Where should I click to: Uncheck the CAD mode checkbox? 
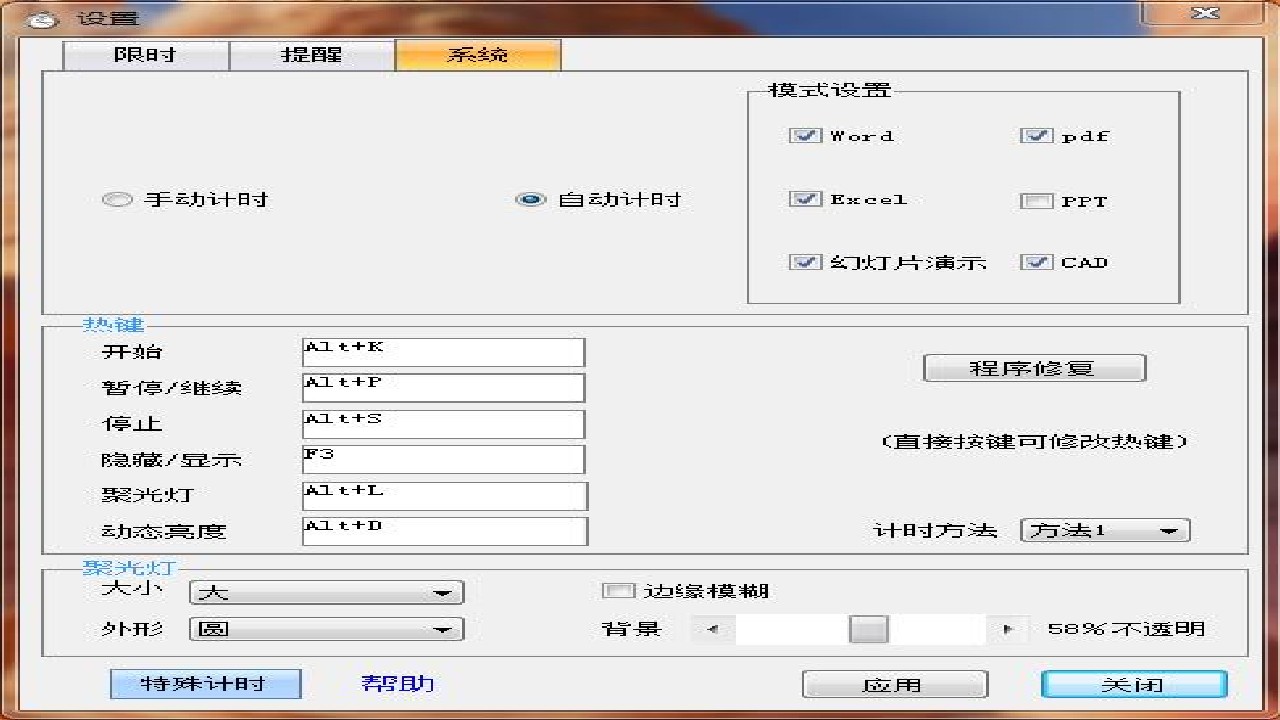click(1037, 262)
